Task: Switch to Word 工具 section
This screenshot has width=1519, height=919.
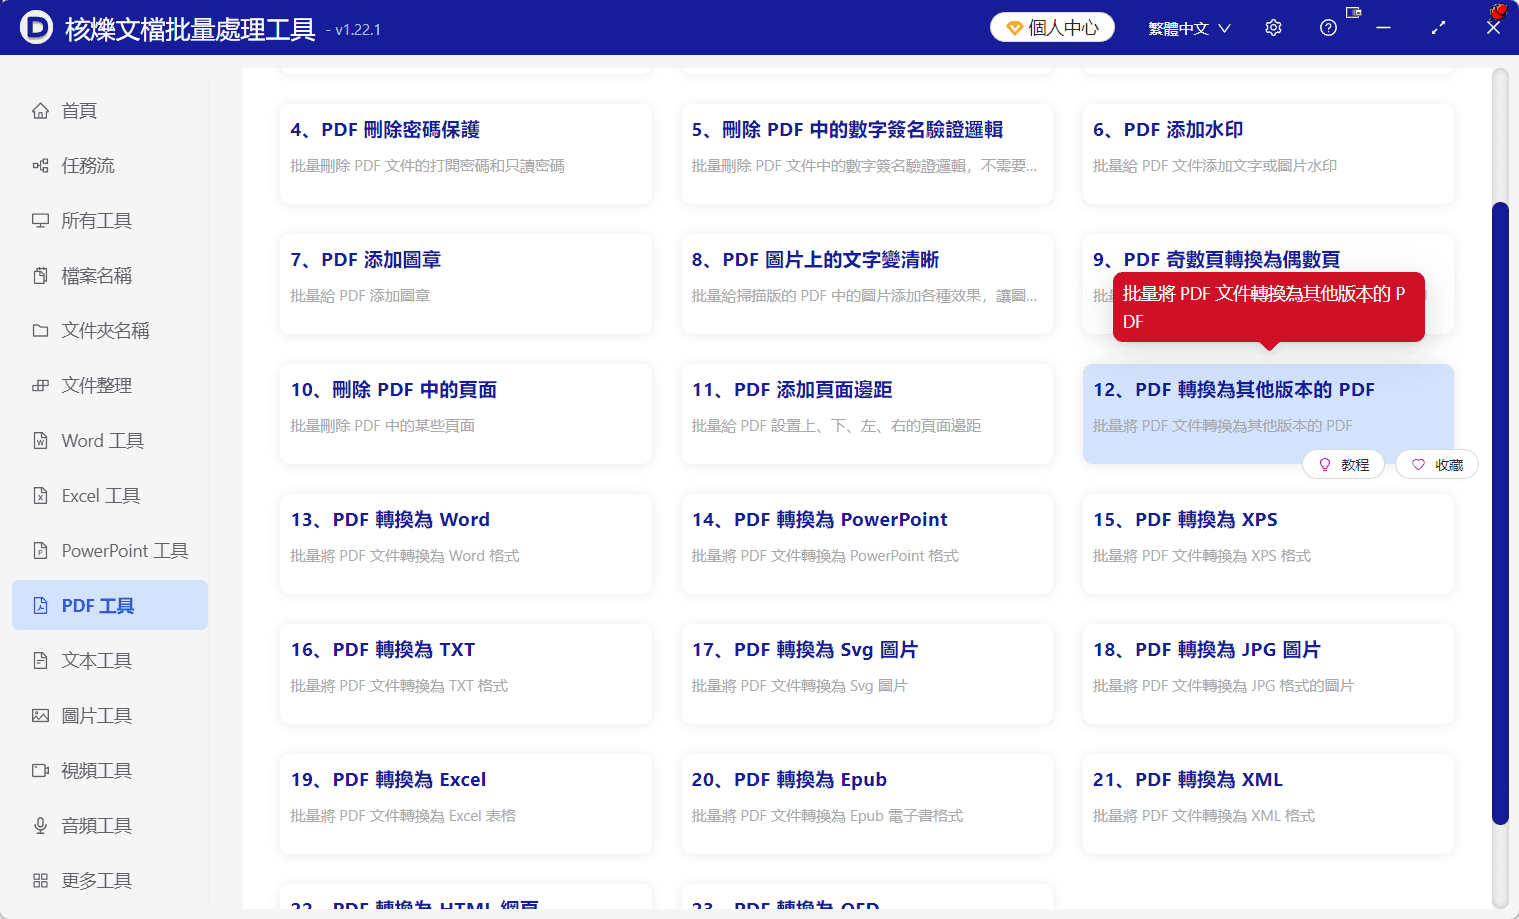Action: click(x=110, y=441)
